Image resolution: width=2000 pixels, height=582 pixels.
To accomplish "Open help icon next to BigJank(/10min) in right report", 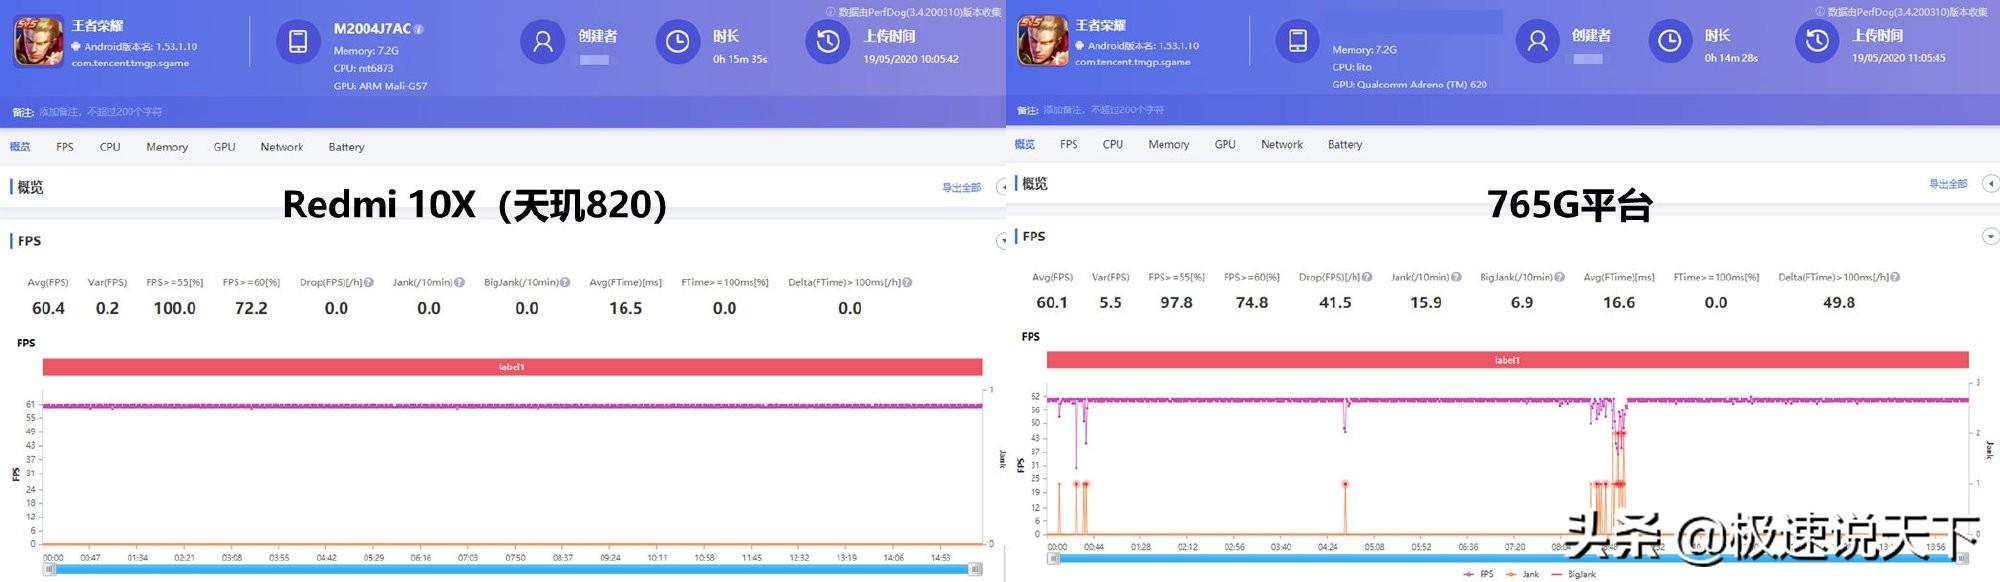I will 1560,277.
